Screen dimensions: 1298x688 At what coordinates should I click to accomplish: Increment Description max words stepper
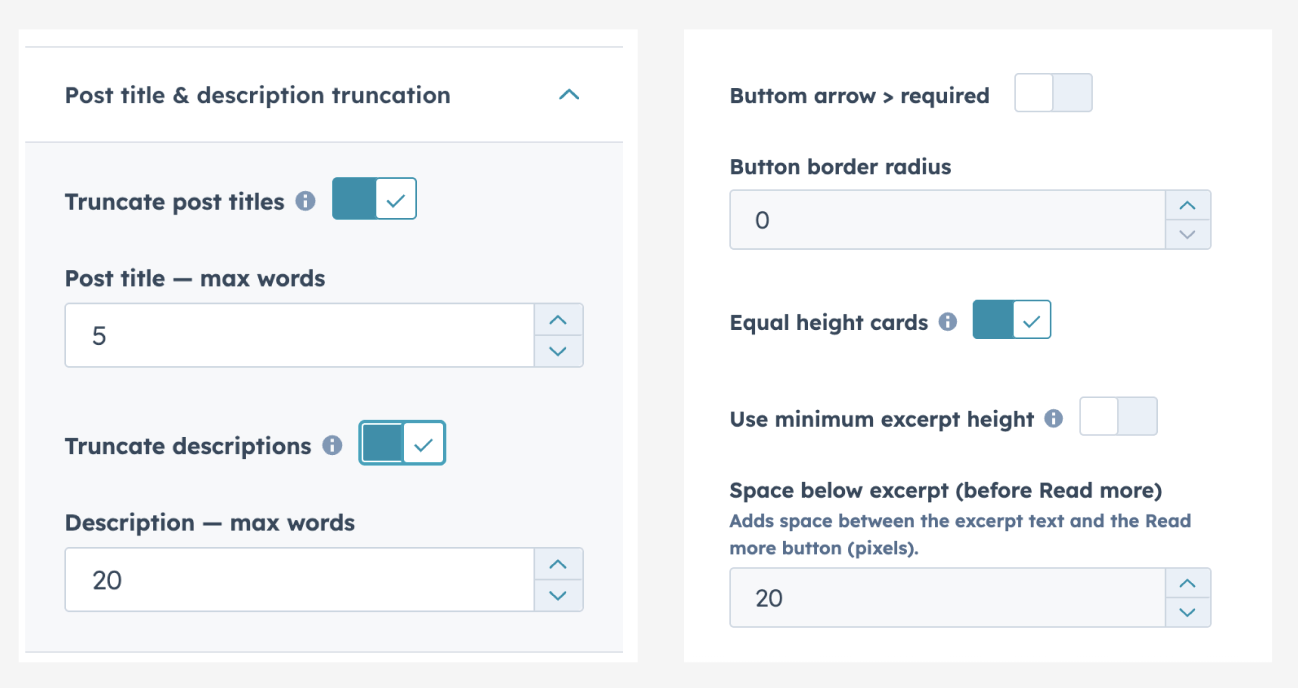point(559,565)
